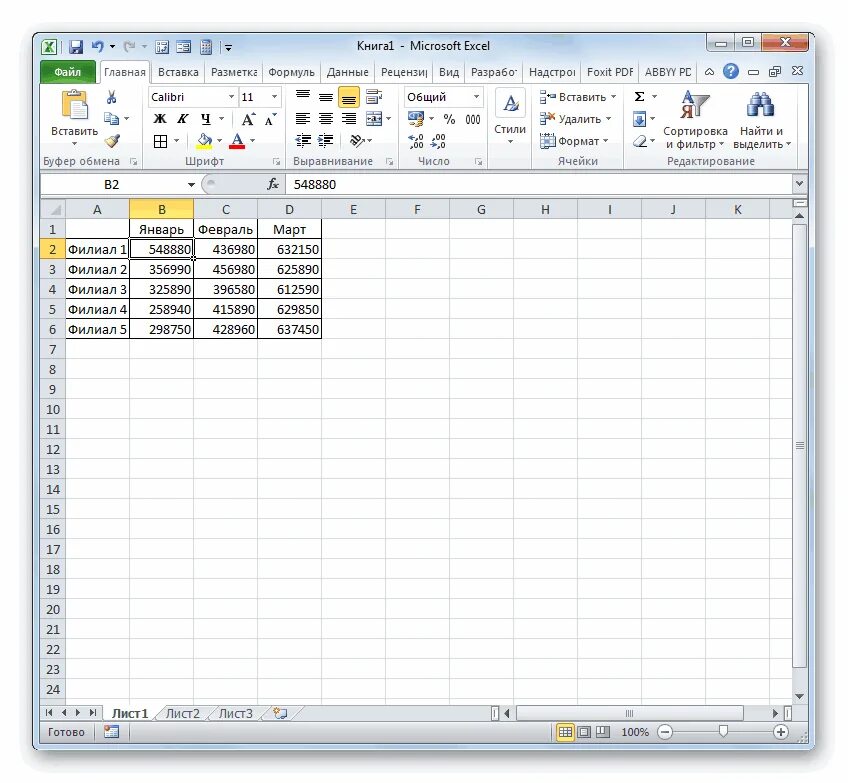Apply the Percent style icon
This screenshot has height=783, width=848.
[449, 119]
